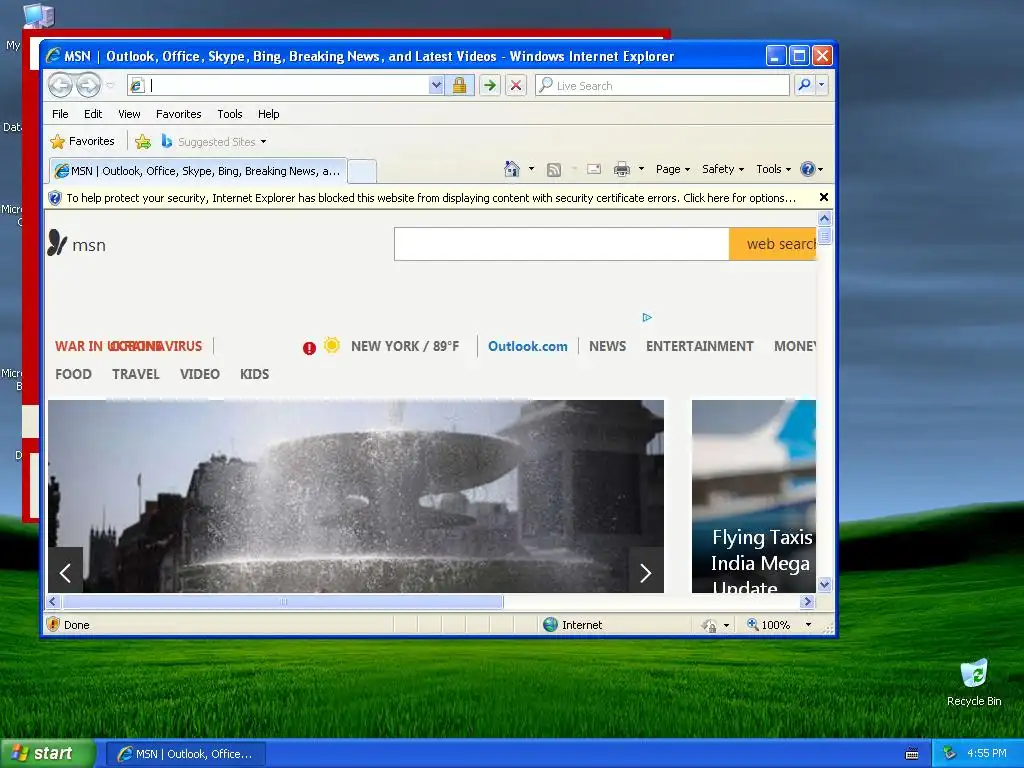Open the Flying Taxis story thumbnail
Screen dimensions: 1024x768
tap(754, 496)
